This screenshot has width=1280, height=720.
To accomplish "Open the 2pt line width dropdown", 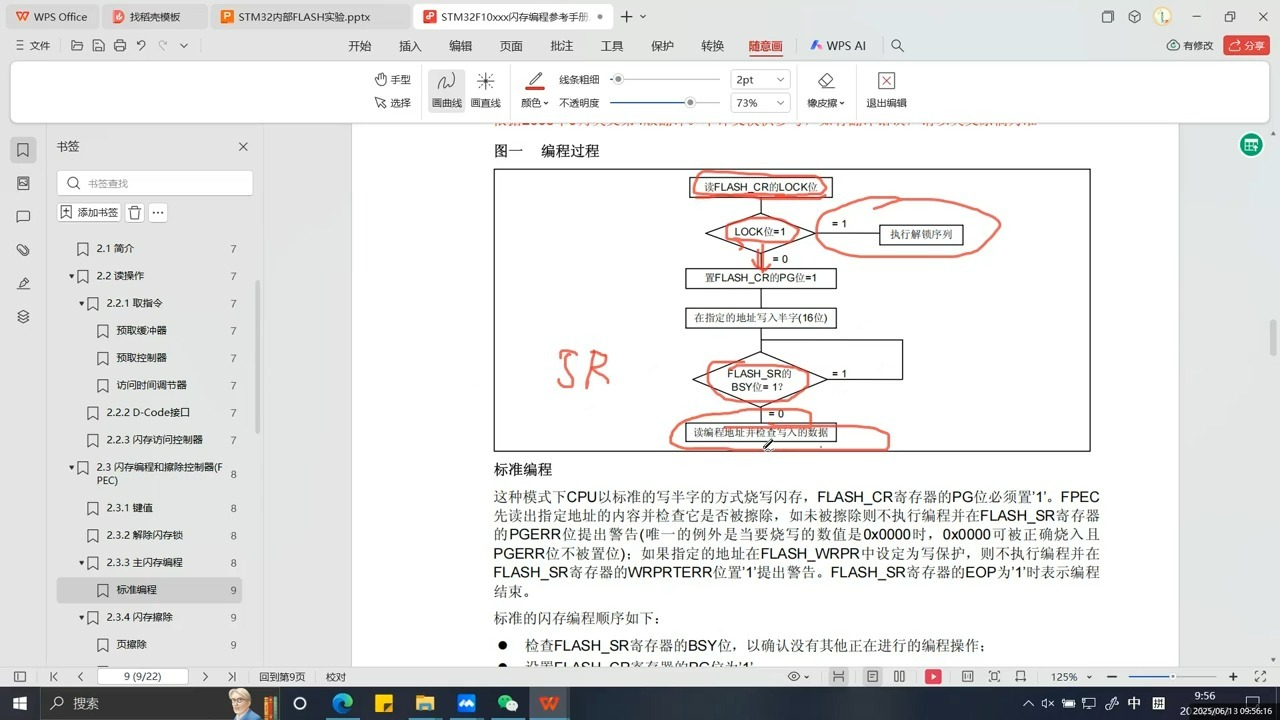I will click(x=761, y=80).
